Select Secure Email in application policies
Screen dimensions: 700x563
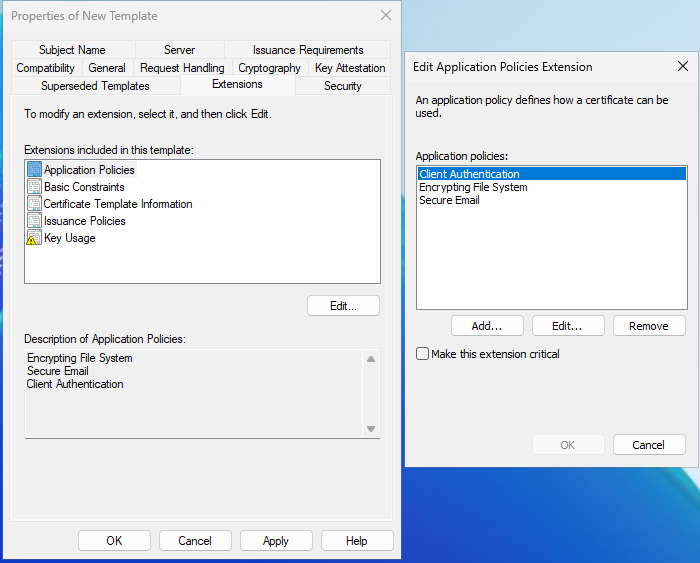pos(449,200)
